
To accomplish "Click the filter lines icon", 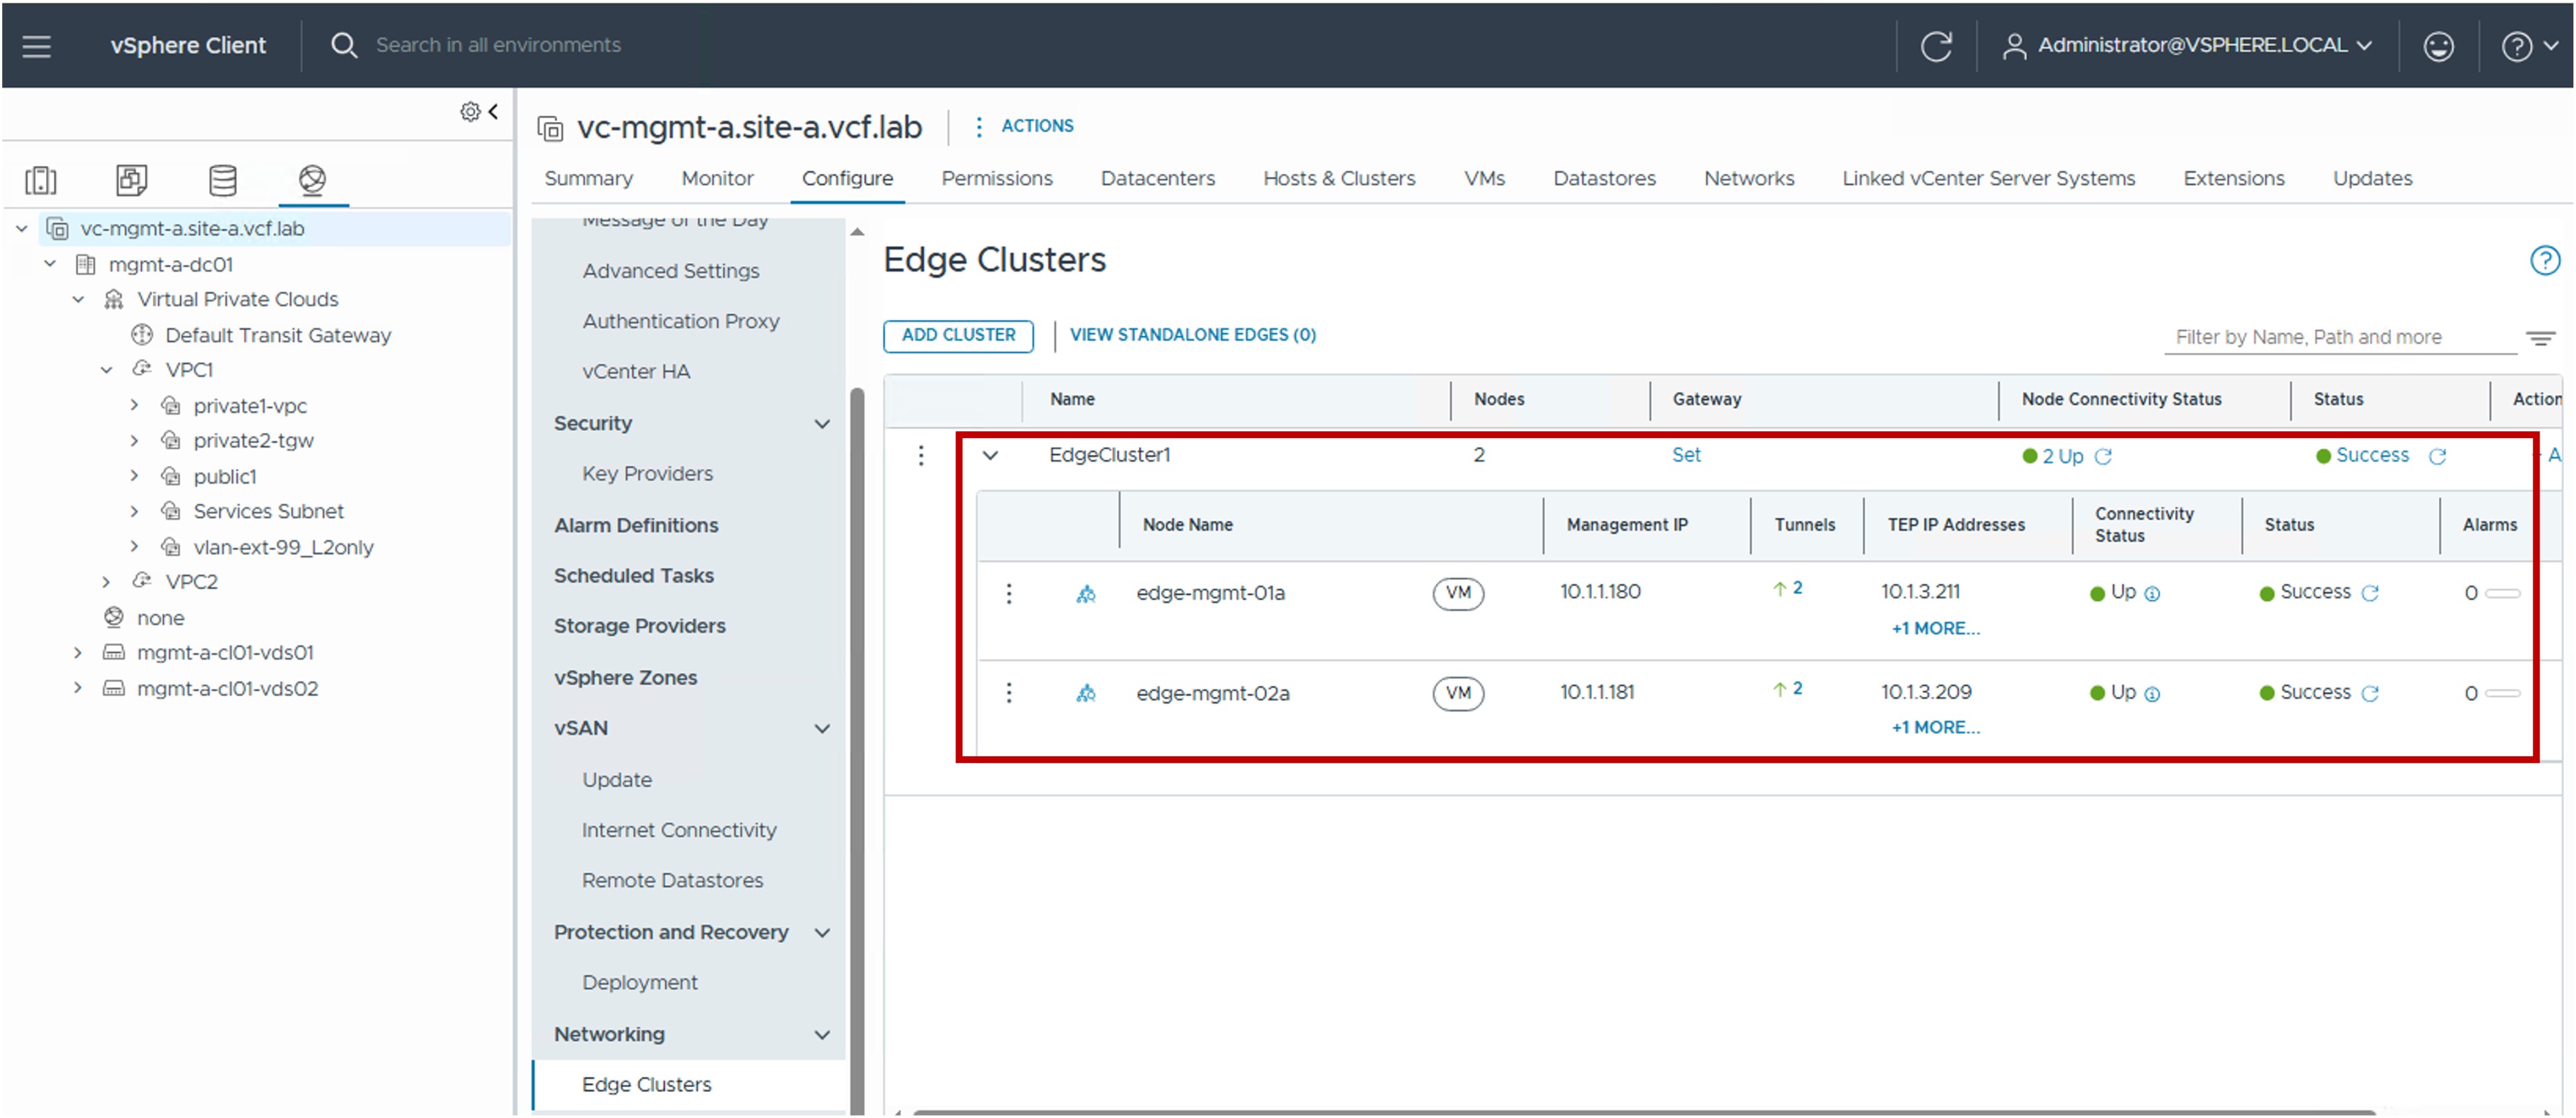I will point(2540,338).
